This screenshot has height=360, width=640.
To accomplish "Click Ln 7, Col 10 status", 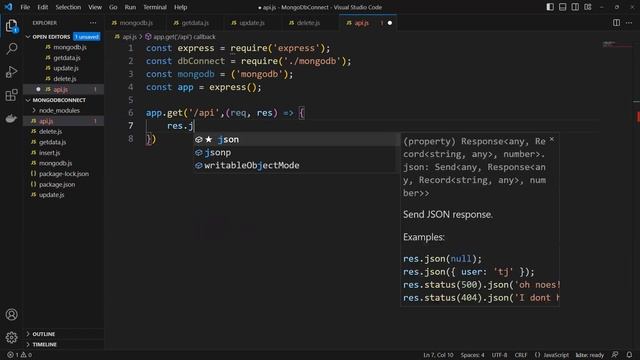I will [x=438, y=355].
